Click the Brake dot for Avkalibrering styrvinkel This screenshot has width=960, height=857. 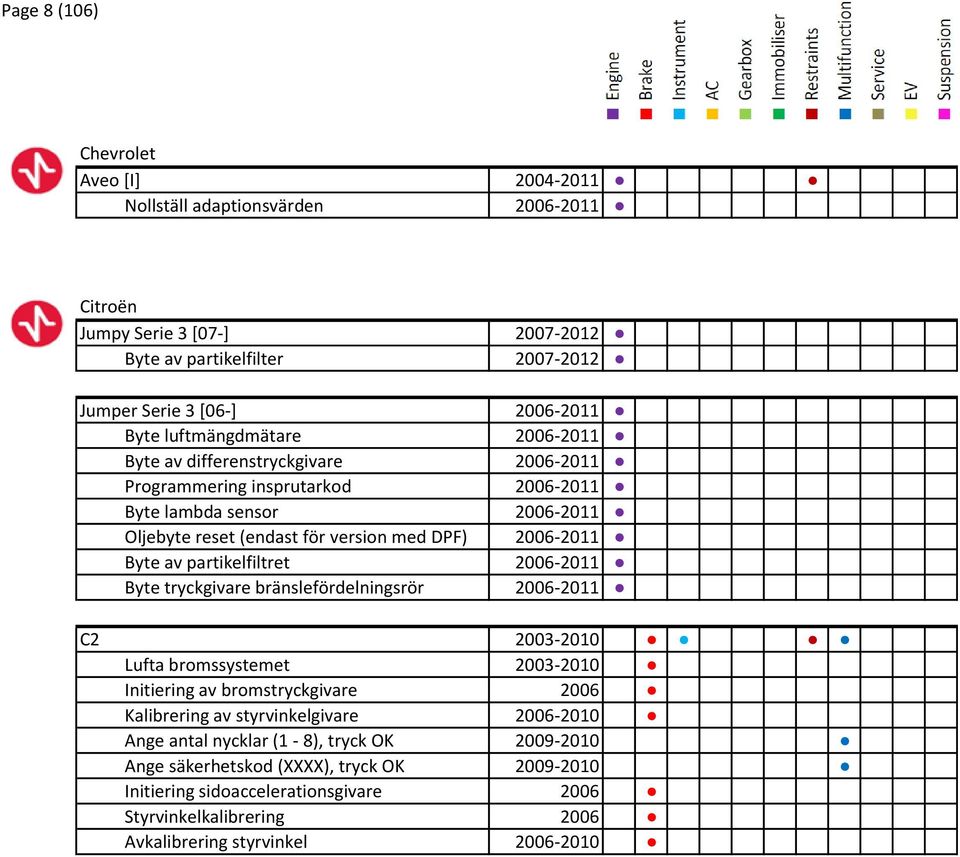[x=651, y=842]
